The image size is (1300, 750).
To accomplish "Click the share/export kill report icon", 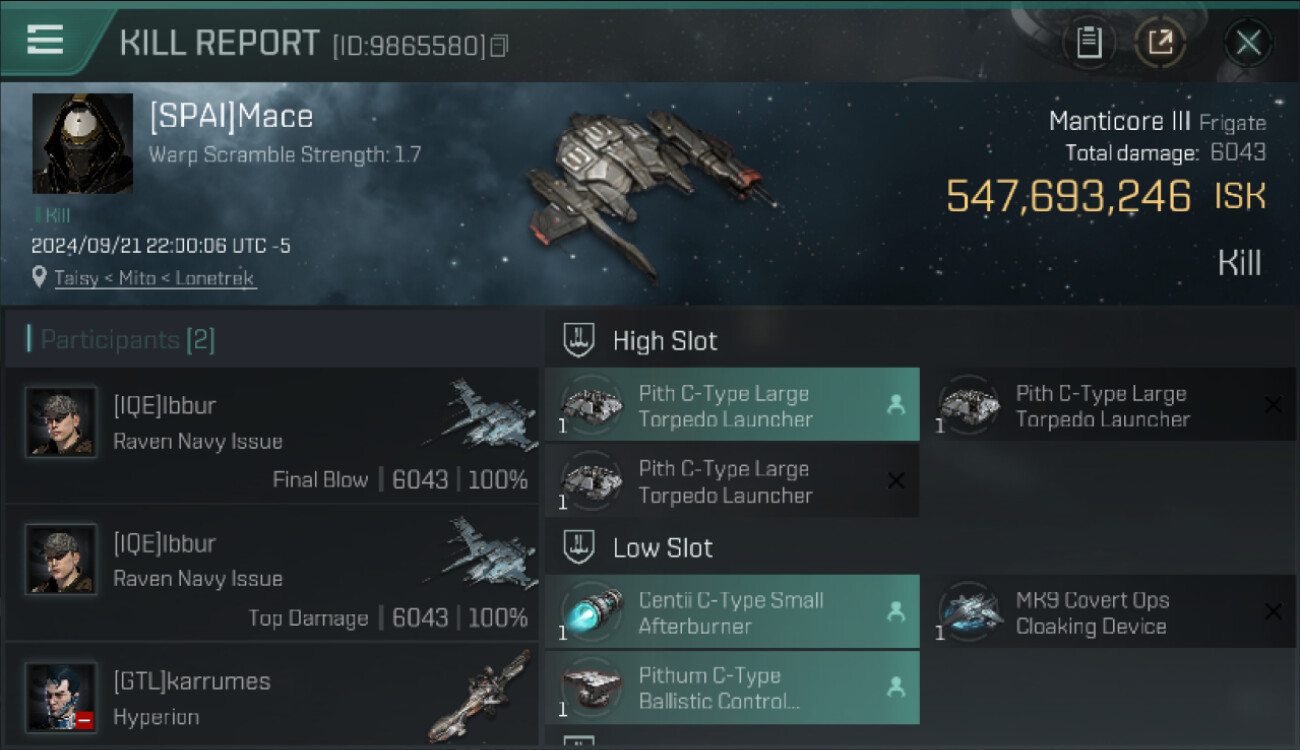I will coord(1160,43).
